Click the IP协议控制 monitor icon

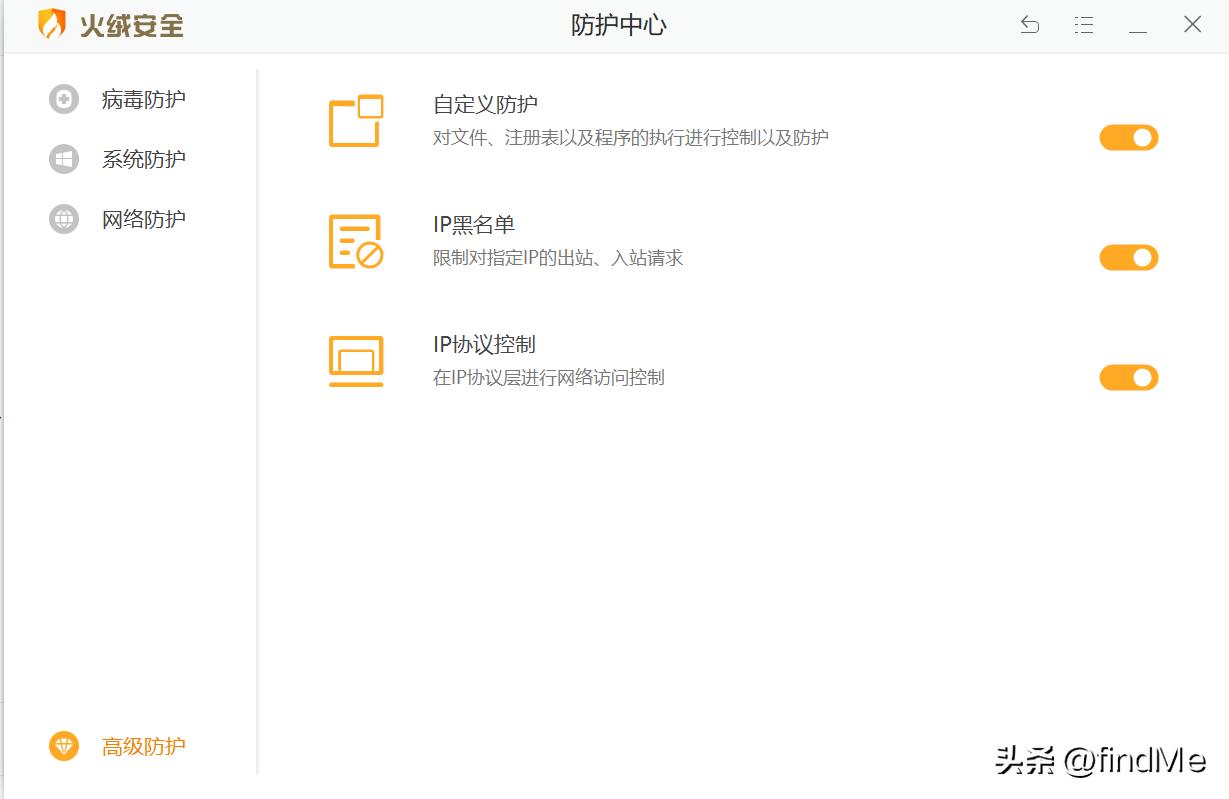tap(355, 360)
